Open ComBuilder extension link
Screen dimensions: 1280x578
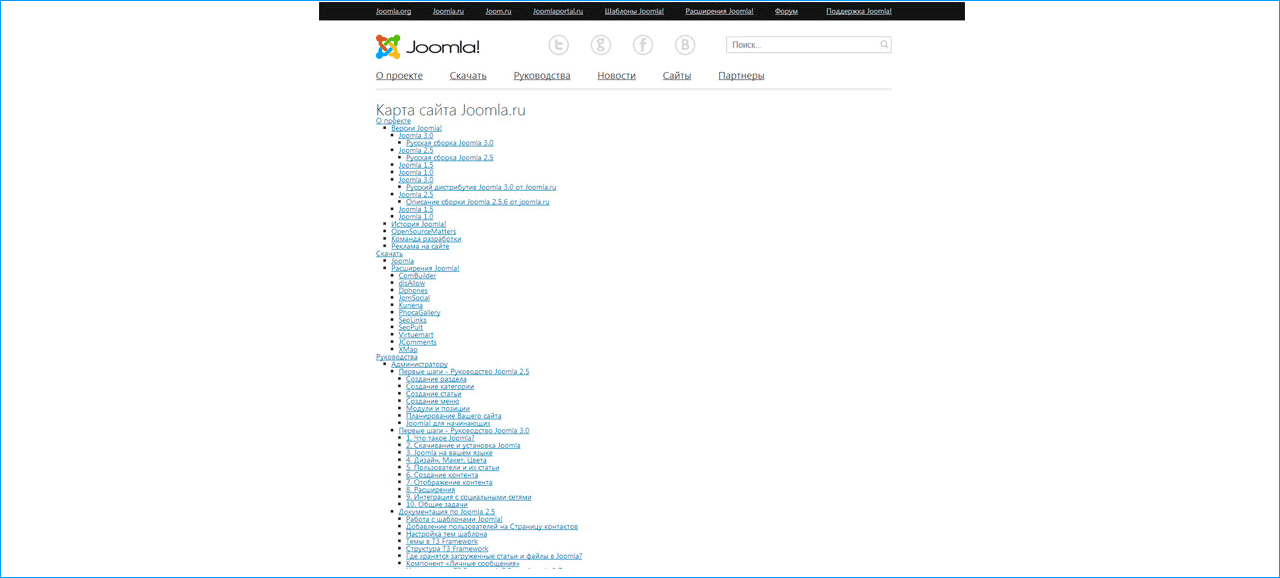[417, 276]
